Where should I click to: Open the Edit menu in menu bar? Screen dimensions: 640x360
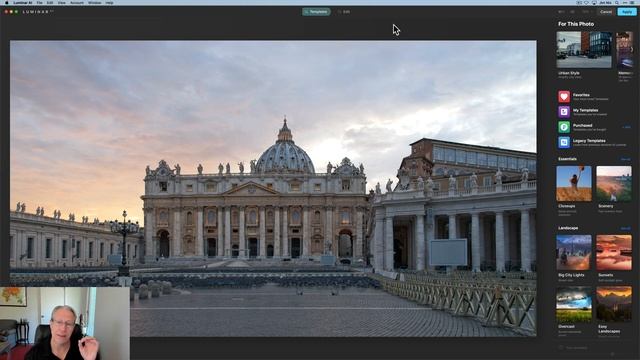coord(50,2)
